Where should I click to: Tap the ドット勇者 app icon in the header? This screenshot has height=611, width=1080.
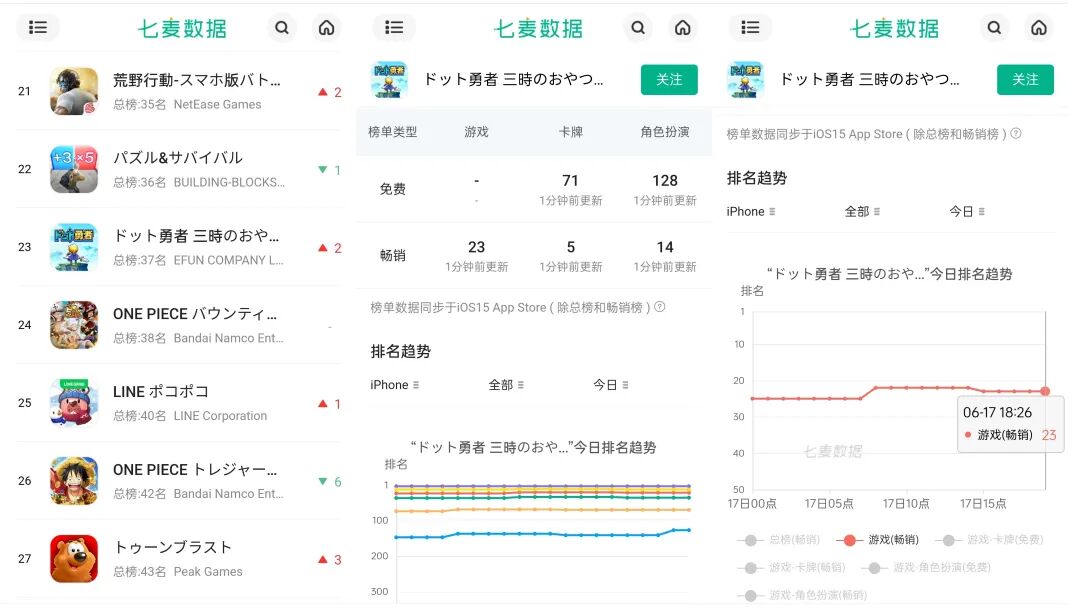389,80
